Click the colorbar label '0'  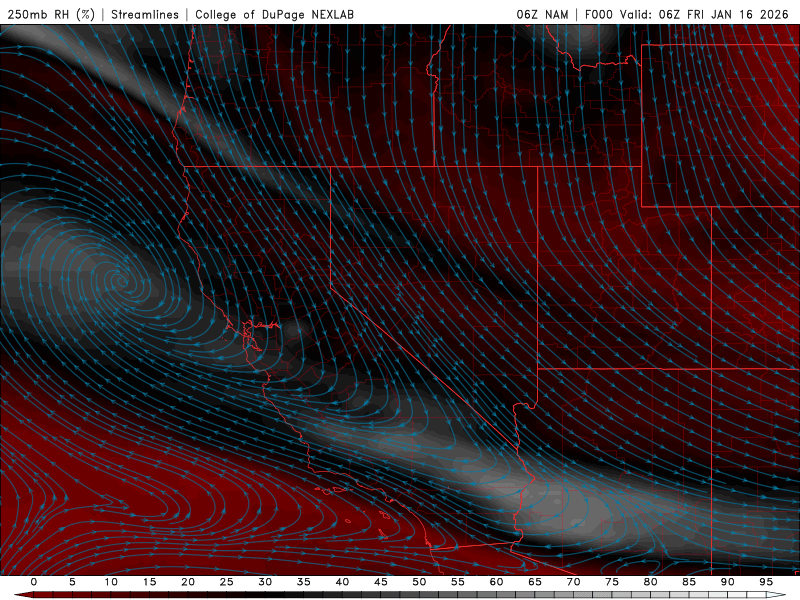pos(34,582)
